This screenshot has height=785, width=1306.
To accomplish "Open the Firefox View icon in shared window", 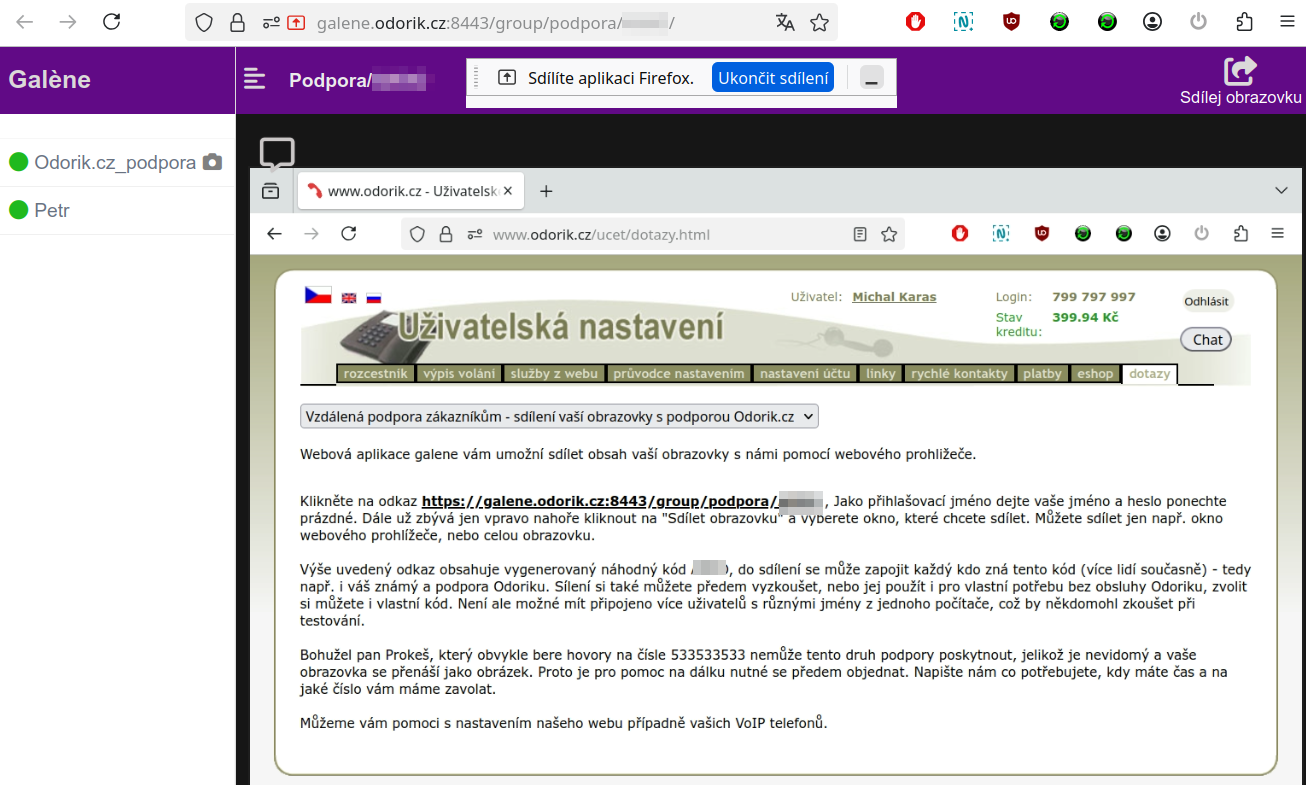I will 271,191.
